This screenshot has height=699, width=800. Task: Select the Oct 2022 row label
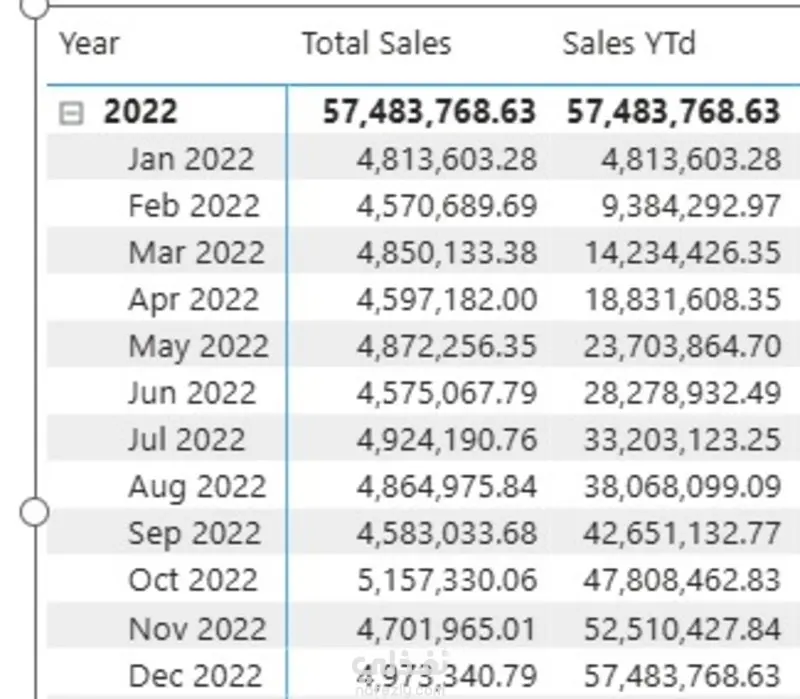[193, 581]
